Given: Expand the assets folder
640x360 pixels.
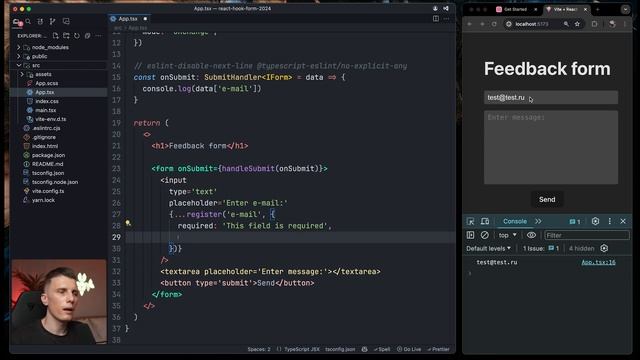Looking at the screenshot, I should [x=22, y=74].
